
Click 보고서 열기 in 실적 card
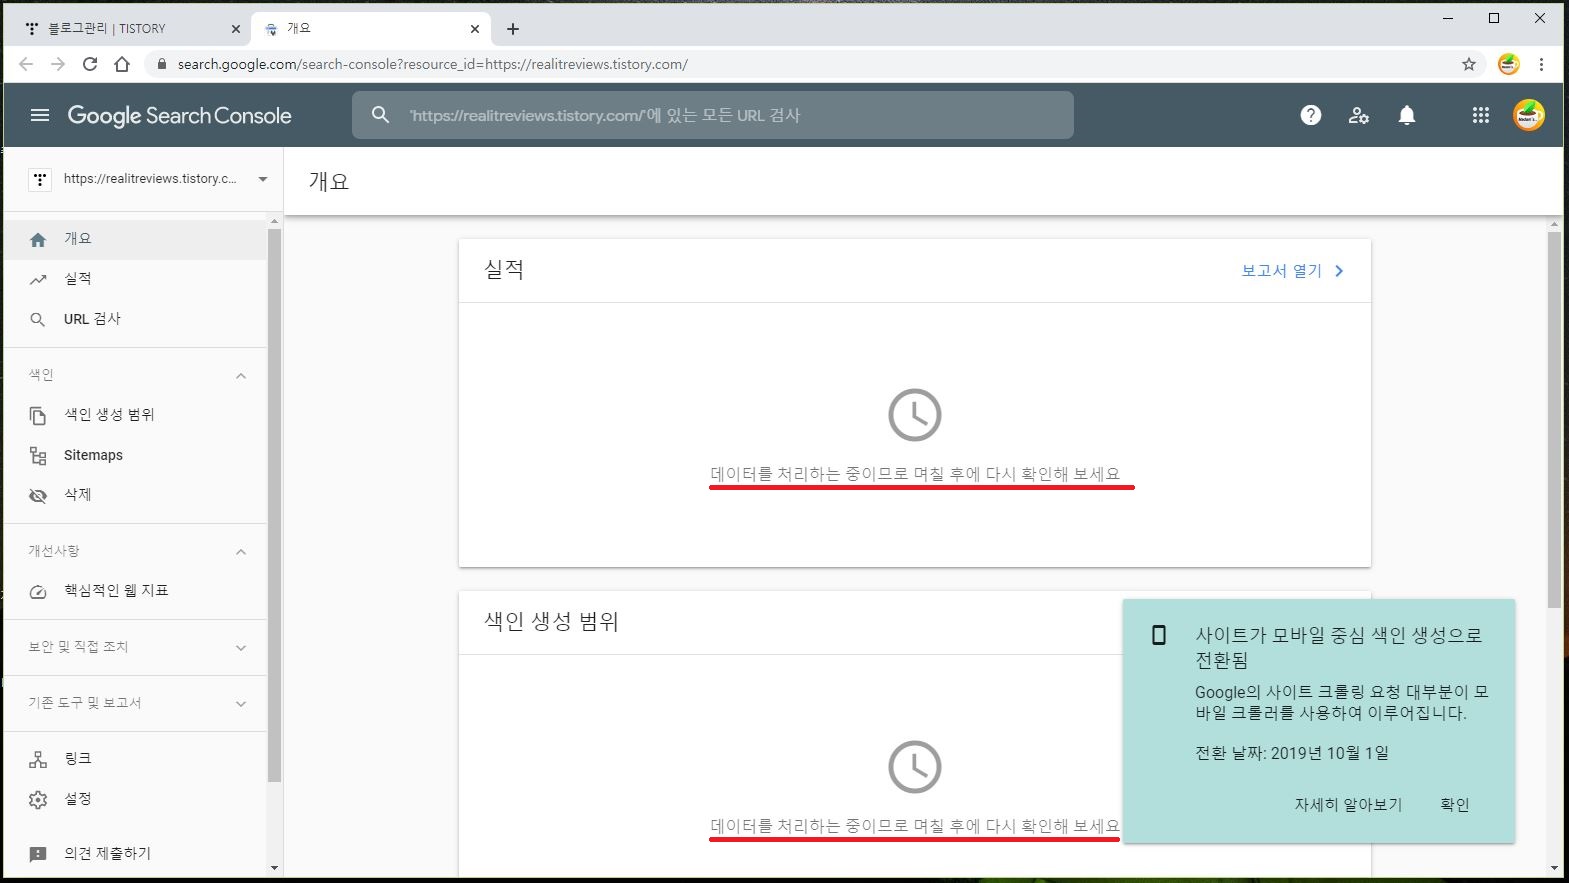click(x=1292, y=271)
